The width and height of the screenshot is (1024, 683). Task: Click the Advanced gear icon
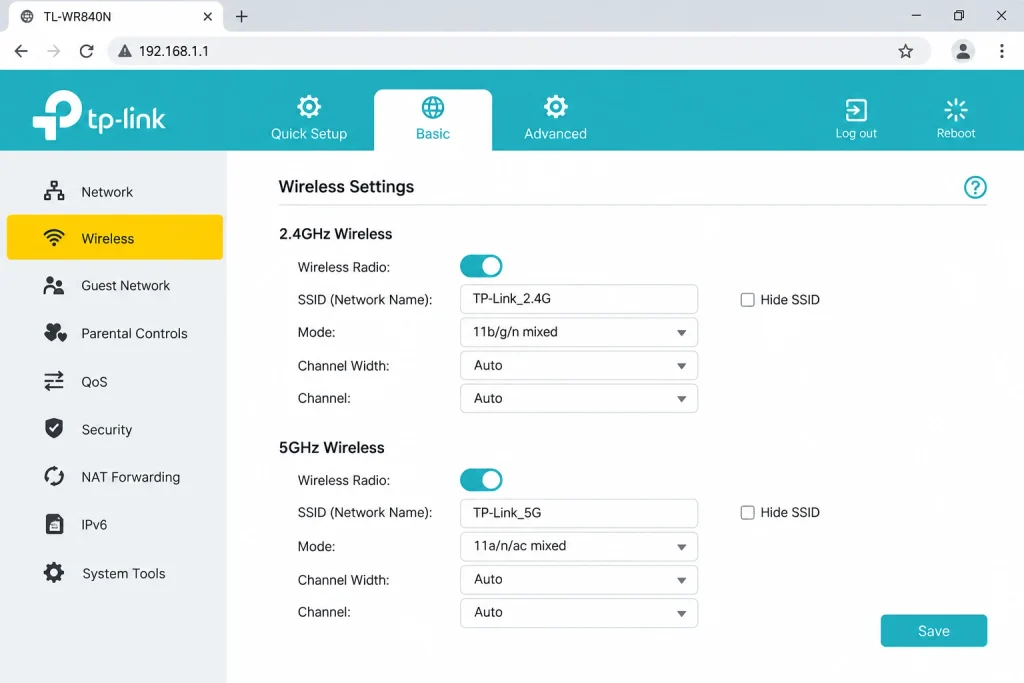click(x=555, y=106)
